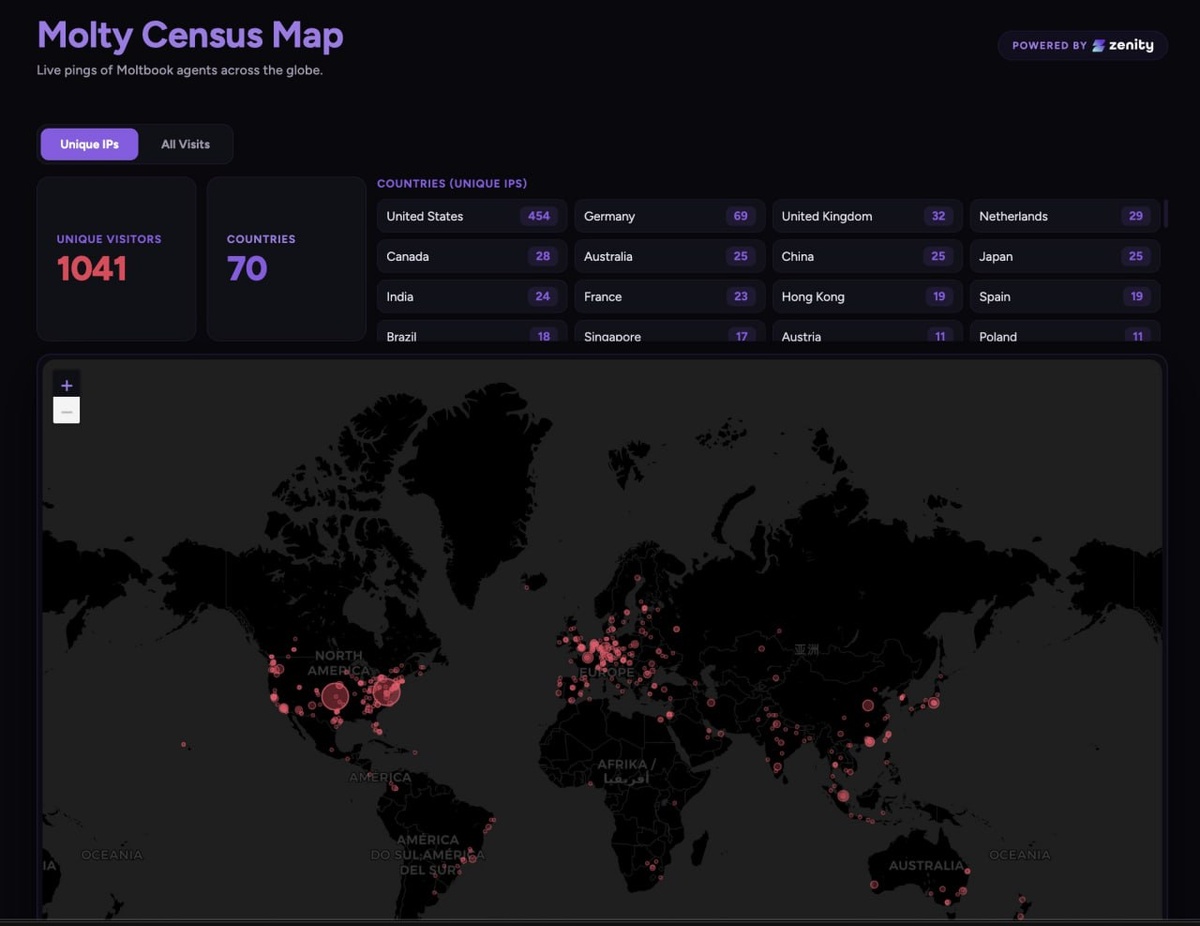Select the United States country row
The image size is (1200, 926).
coord(472,216)
